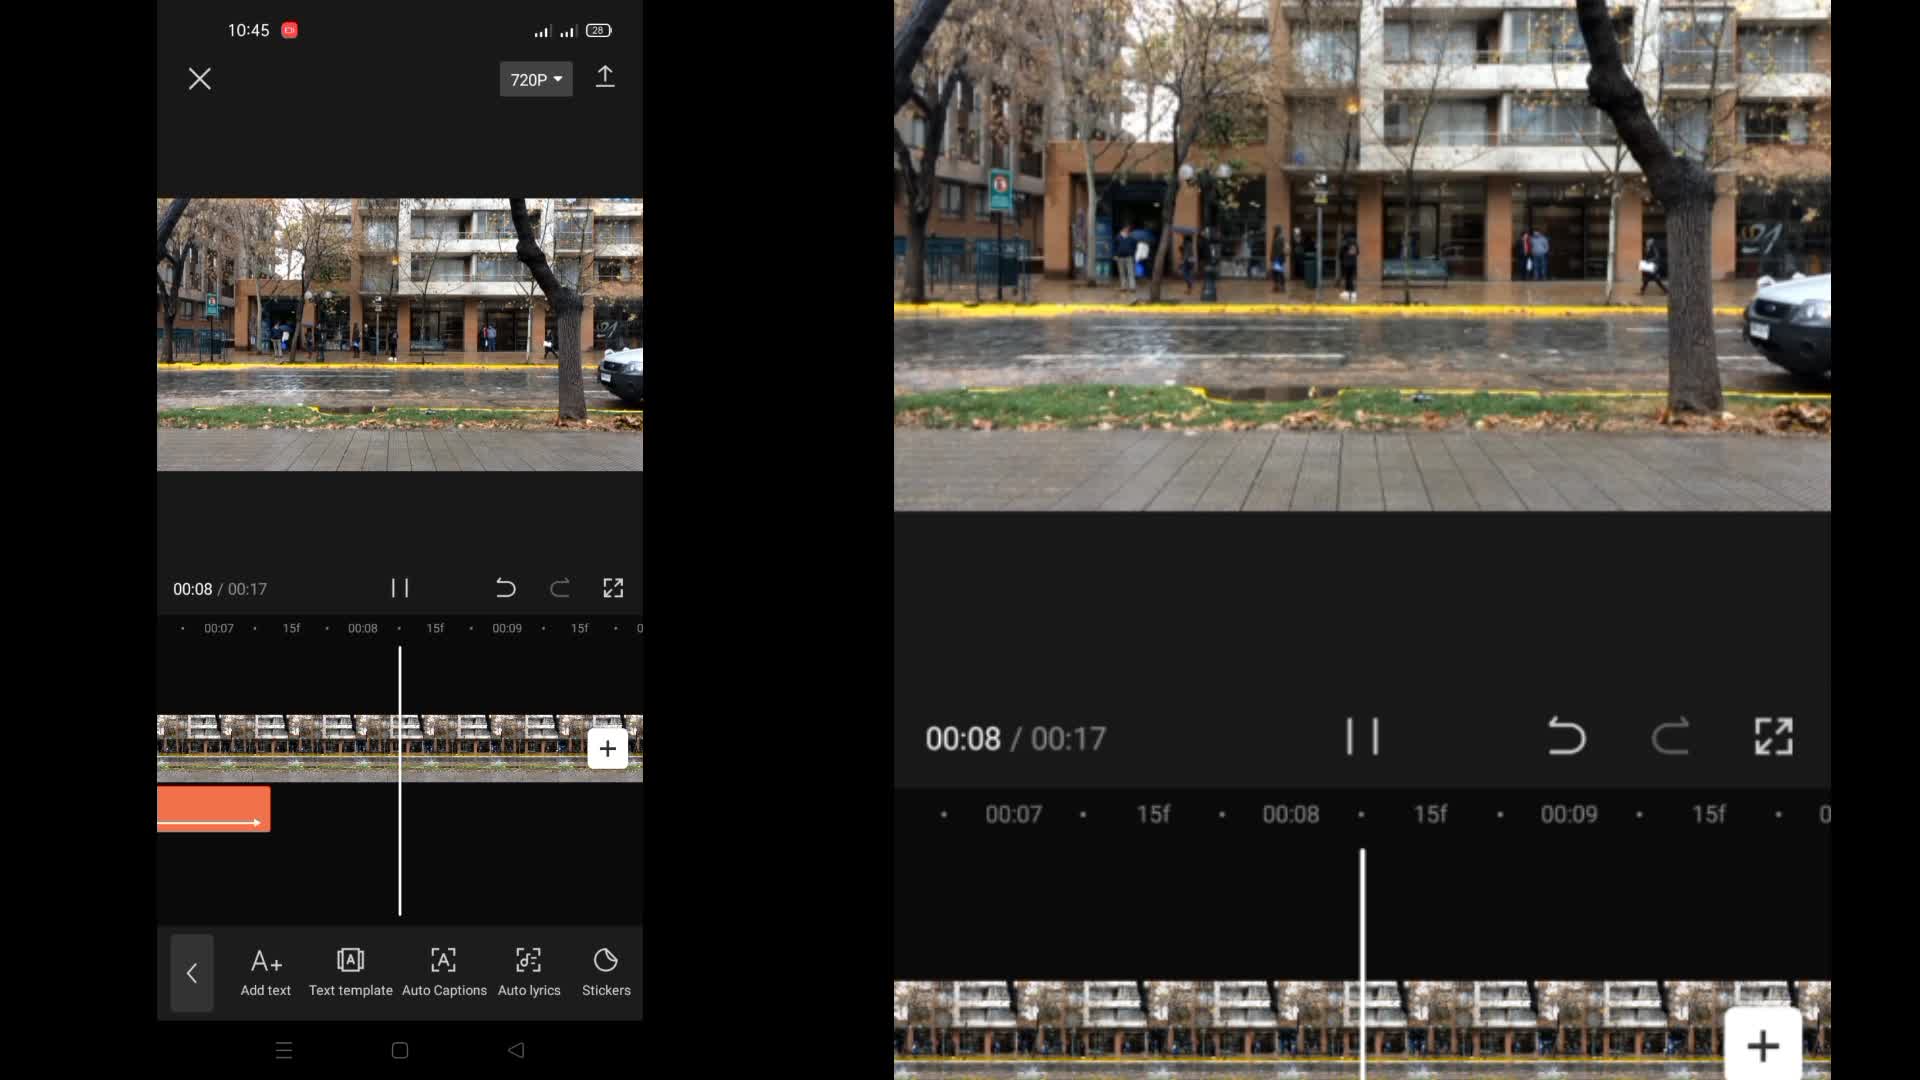Tap the export upload icon

point(604,78)
